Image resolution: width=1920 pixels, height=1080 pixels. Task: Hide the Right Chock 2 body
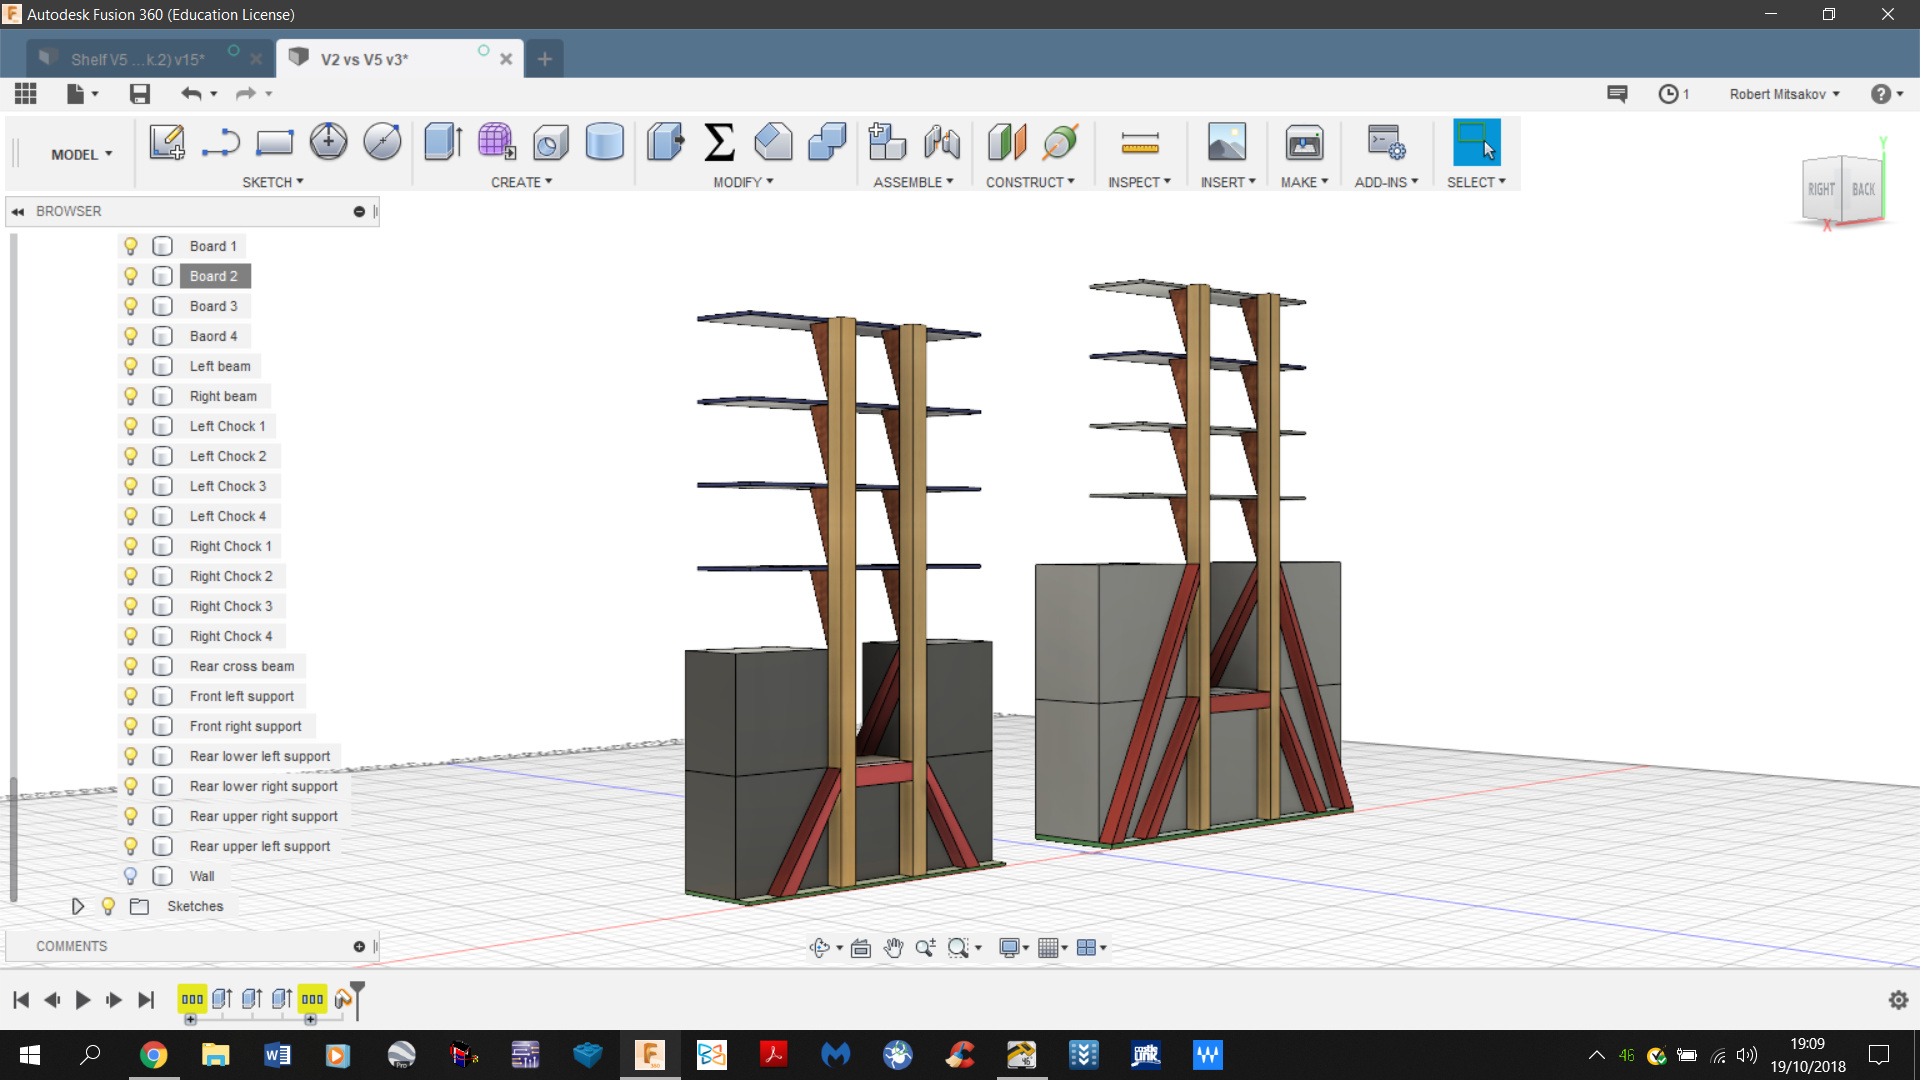pos(131,576)
